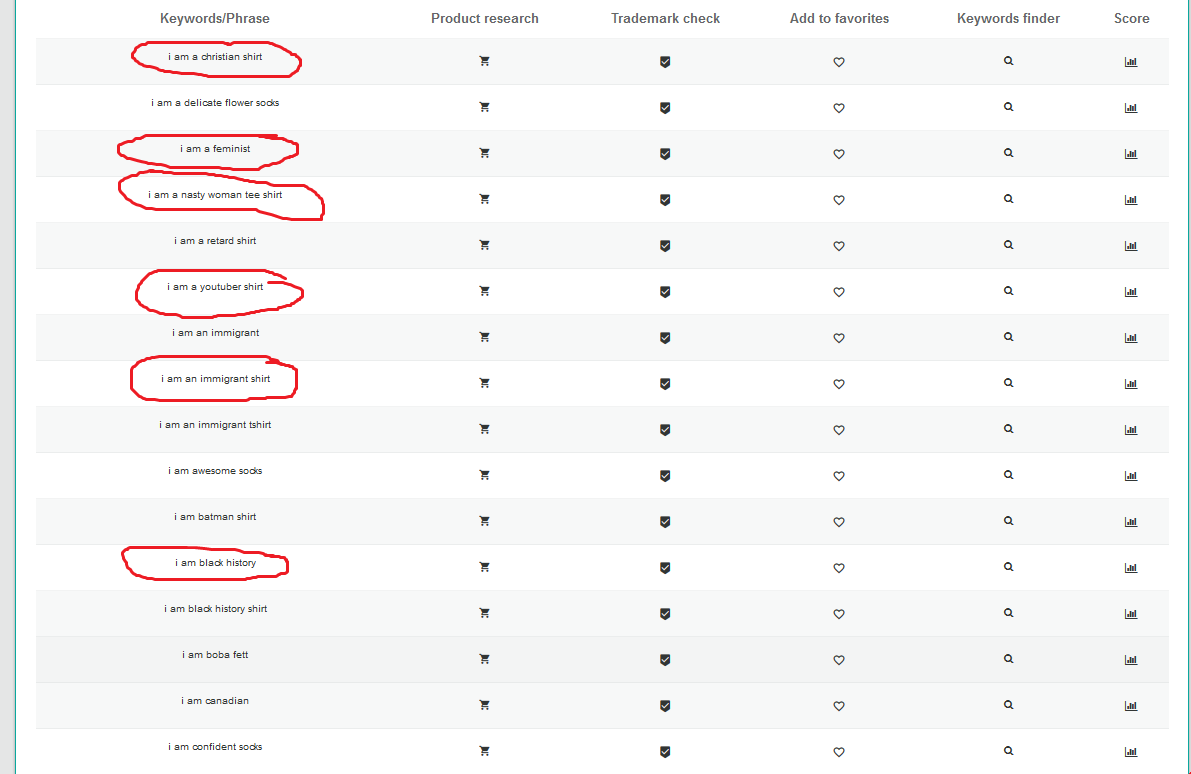Select keyword 'i am canadian'
The image size is (1191, 774).
(x=215, y=701)
